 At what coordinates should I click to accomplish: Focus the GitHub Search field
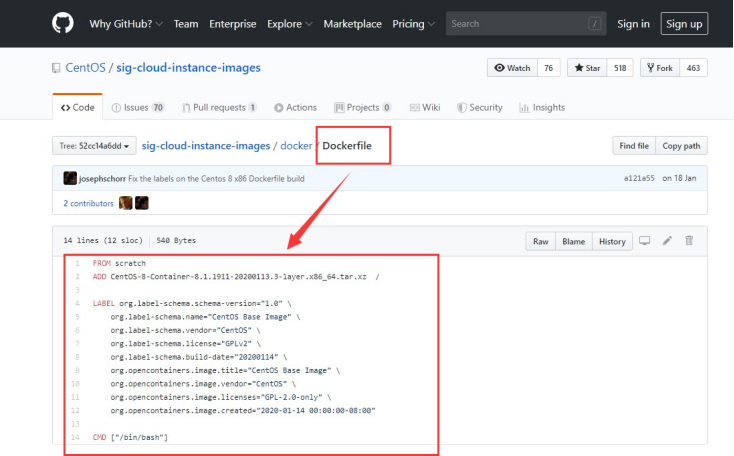pos(526,23)
